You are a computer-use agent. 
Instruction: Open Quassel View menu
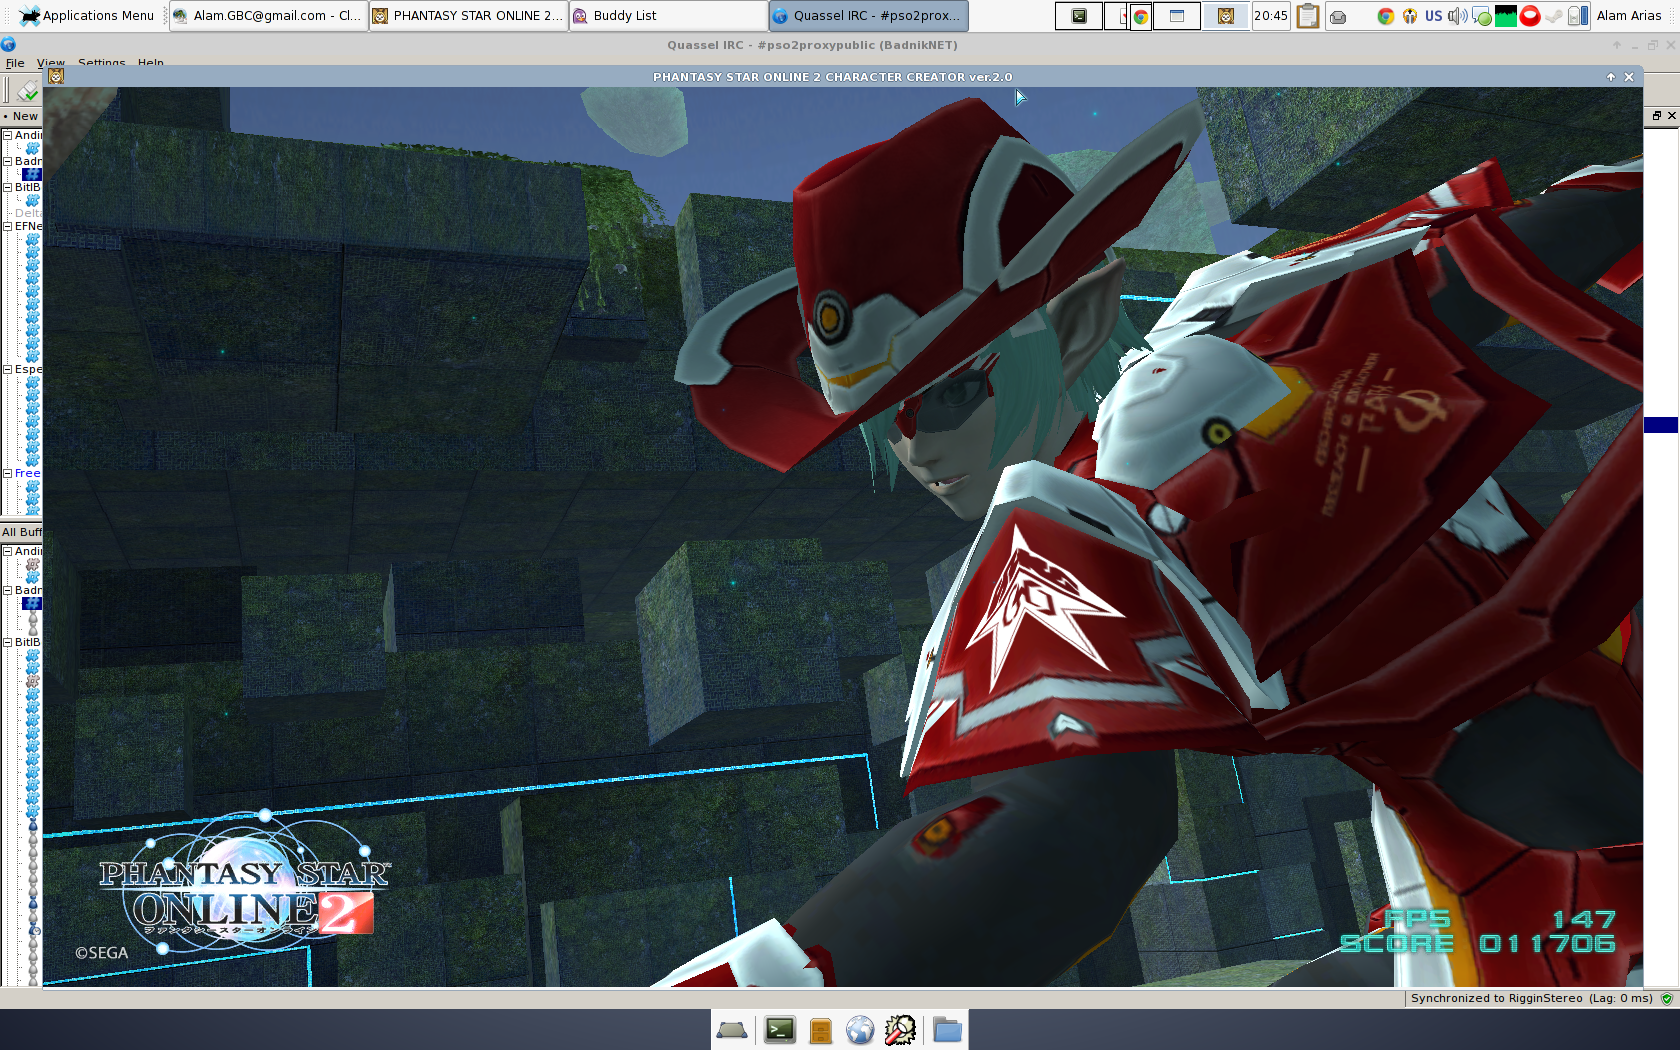click(50, 62)
